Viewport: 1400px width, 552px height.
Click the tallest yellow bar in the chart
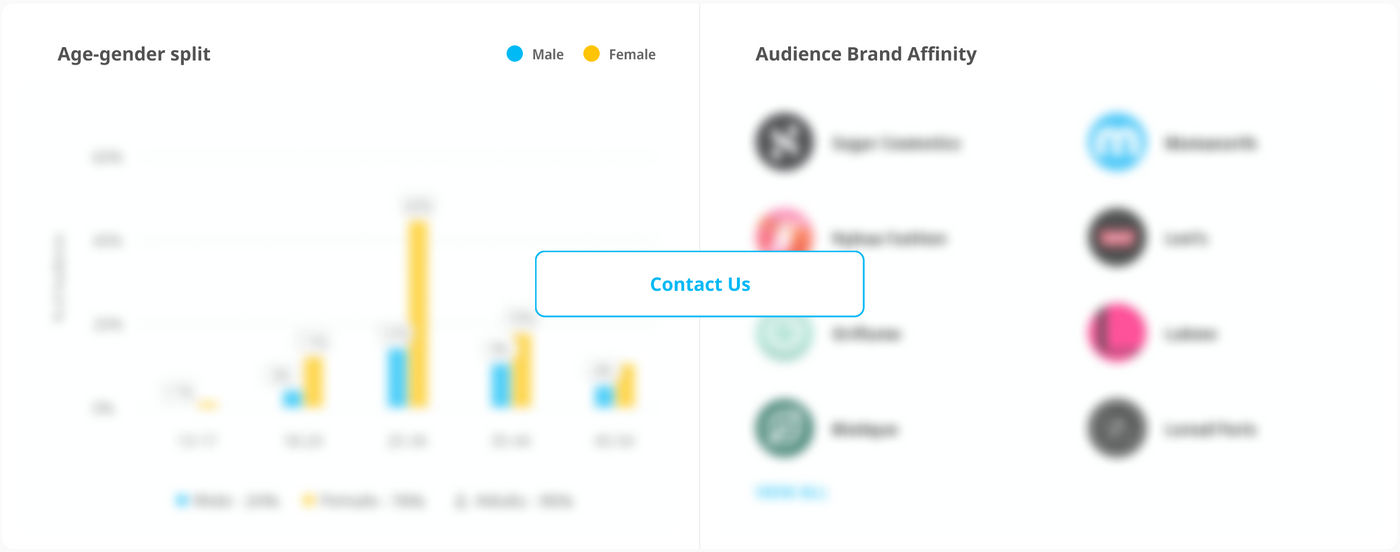419,314
